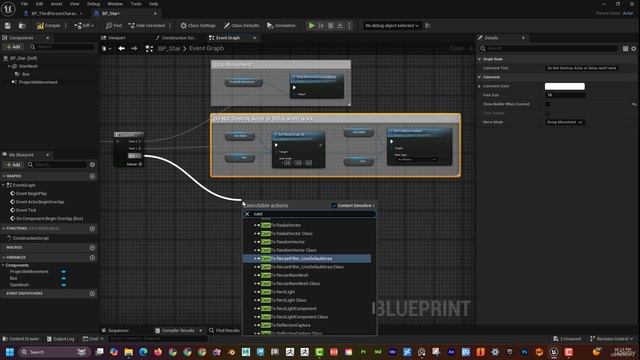Expand the Comment Color property
Viewport: 640px width, 360px height.
point(479,86)
